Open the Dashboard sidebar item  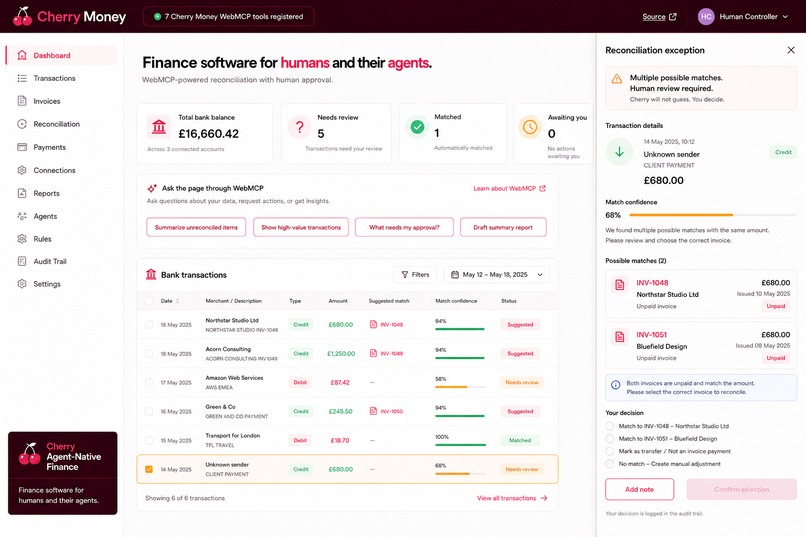pyautogui.click(x=62, y=55)
